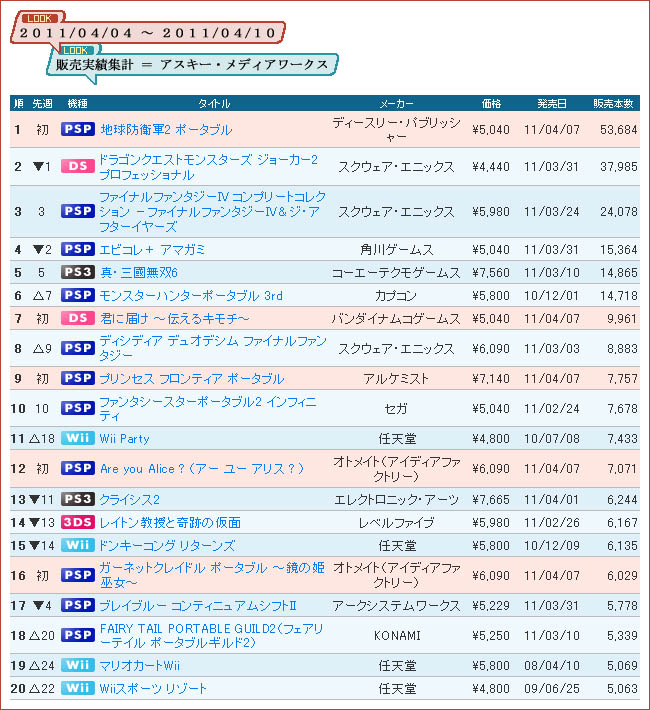The image size is (650, 710).
Task: Open エビコレ+ アマガミ link
Action: [x=153, y=249]
